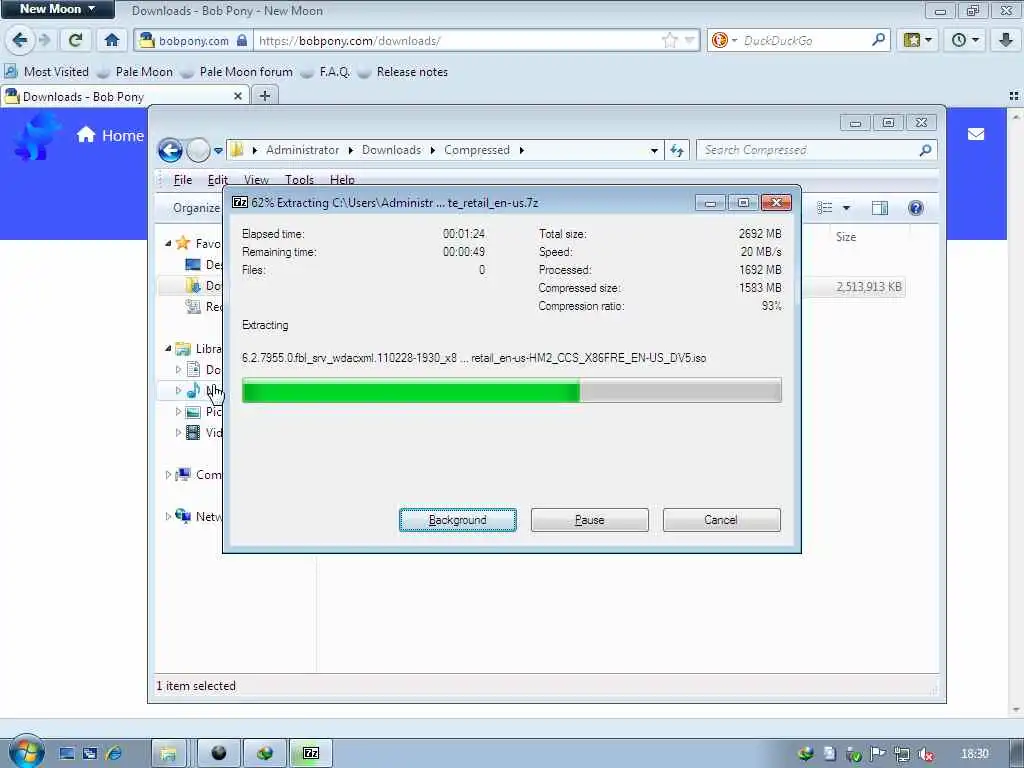Open the mail envelope icon on the page
The image size is (1024, 768).
point(976,134)
